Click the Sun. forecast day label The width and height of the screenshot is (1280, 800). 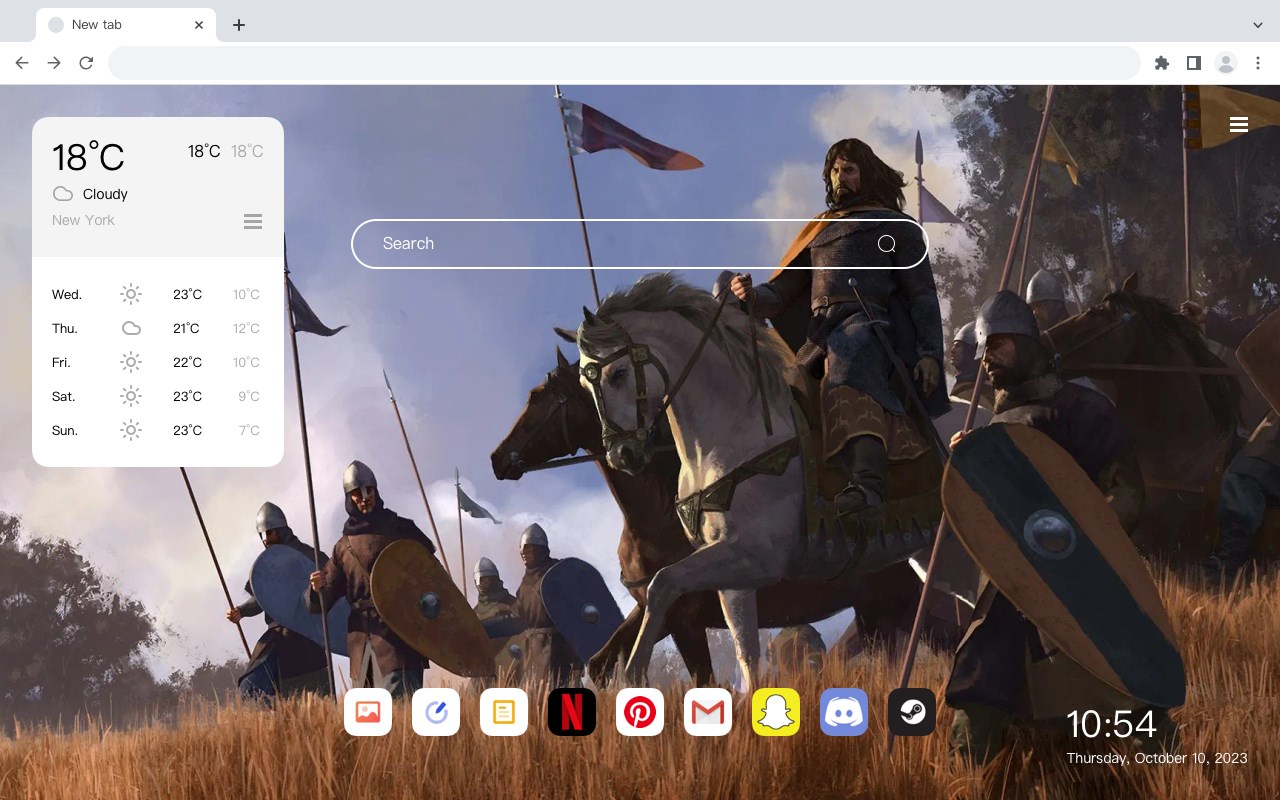(65, 430)
